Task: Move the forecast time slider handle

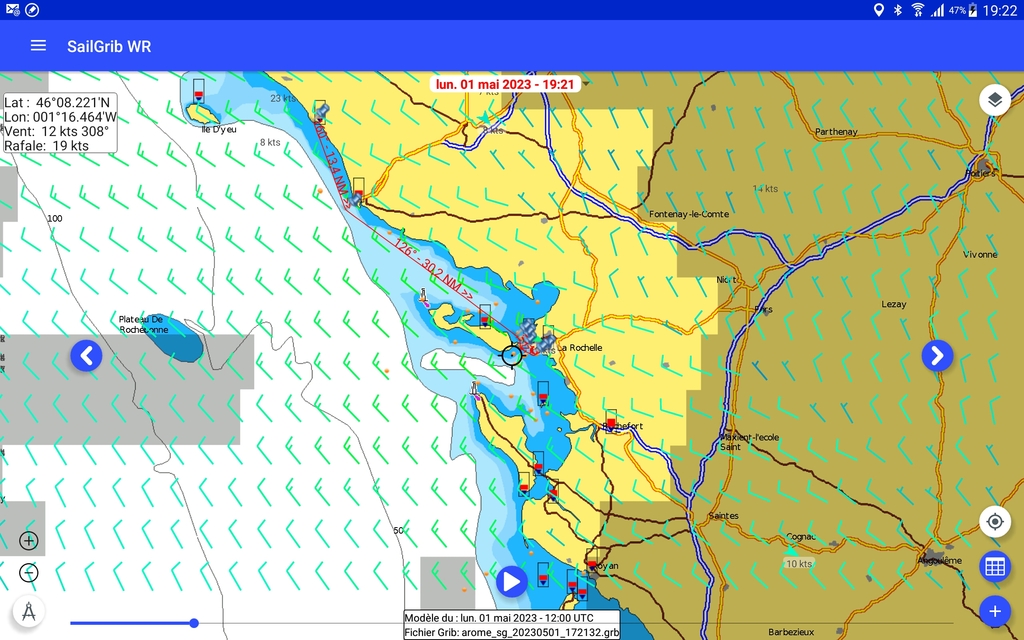Action: click(x=194, y=623)
